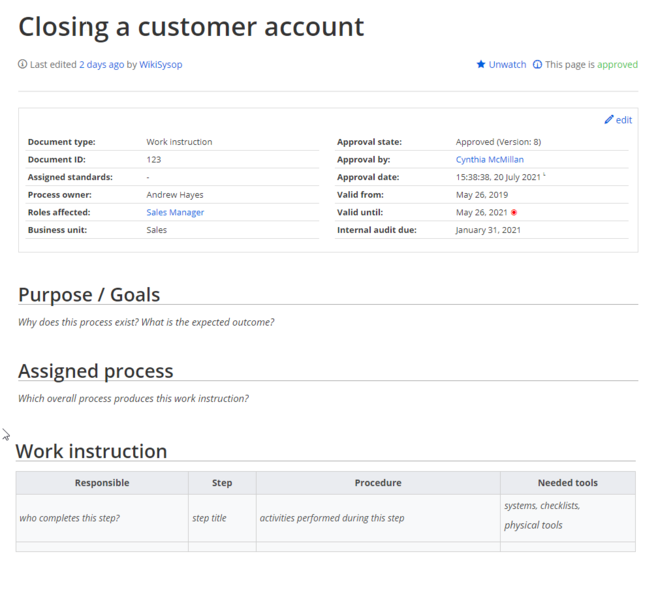
Task: Click the info icon before 'This page is'
Action: 538,65
